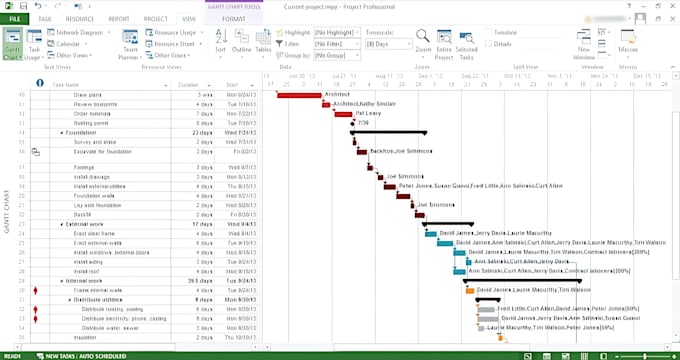Collapse the ribbon with the chevron
This screenshot has width=680, height=360.
click(673, 67)
